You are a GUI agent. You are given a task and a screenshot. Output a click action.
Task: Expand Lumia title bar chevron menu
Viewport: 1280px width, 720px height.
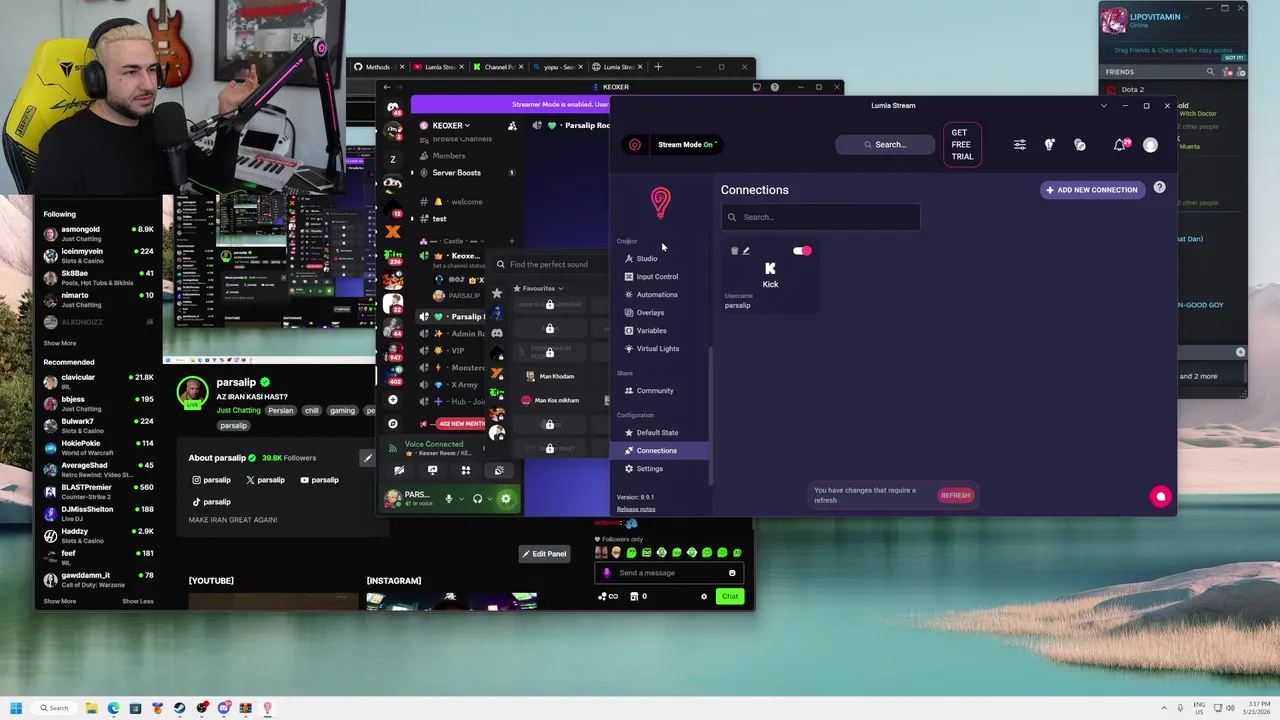pos(1103,106)
